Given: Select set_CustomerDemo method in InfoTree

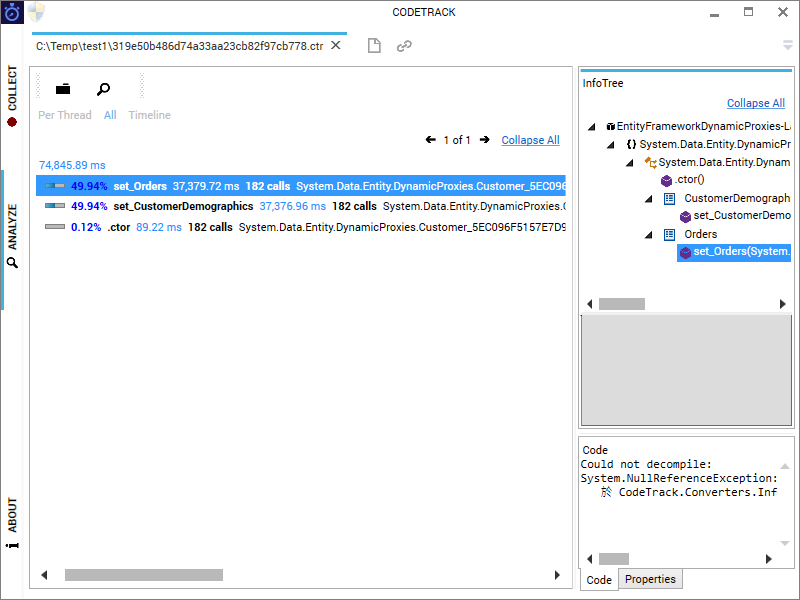Looking at the screenshot, I should (x=742, y=215).
